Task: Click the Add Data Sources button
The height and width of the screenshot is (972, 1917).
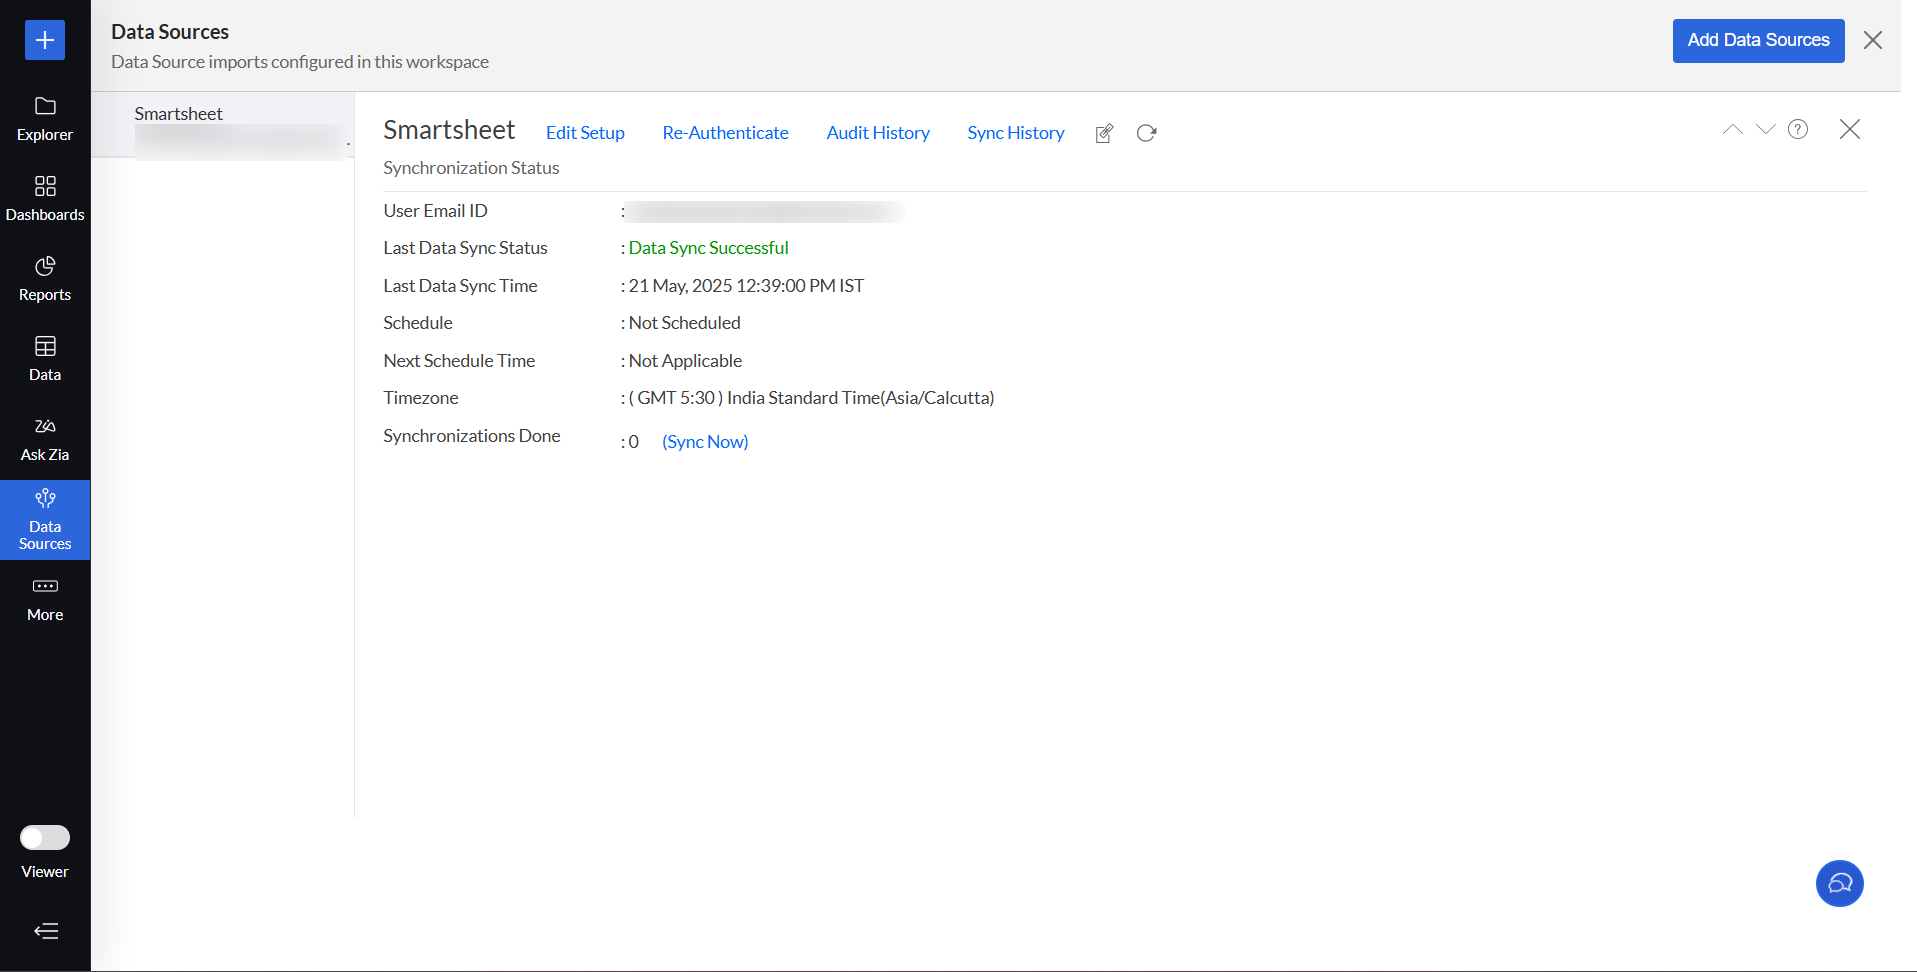Action: click(1758, 41)
